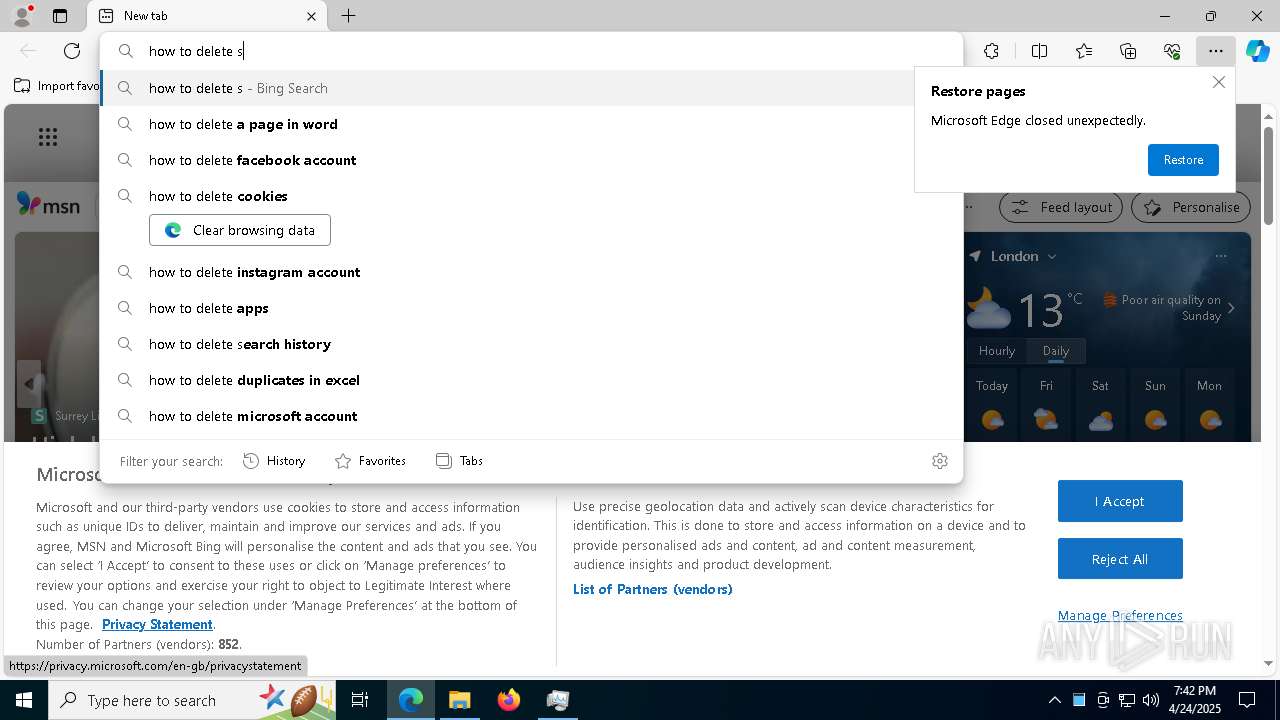This screenshot has width=1280, height=720.
Task: Switch weather view to Hourly tab
Action: (x=997, y=351)
